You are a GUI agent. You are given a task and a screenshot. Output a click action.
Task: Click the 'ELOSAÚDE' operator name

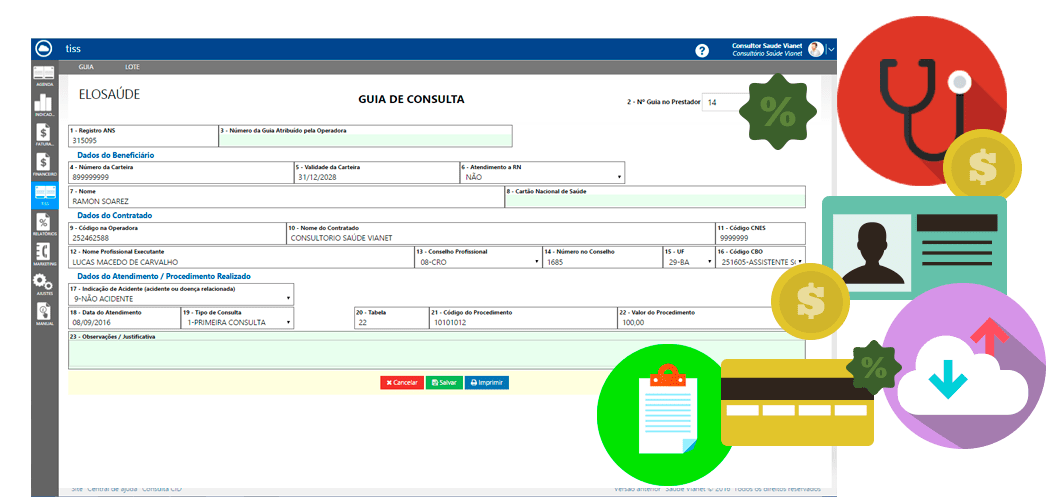click(x=110, y=95)
